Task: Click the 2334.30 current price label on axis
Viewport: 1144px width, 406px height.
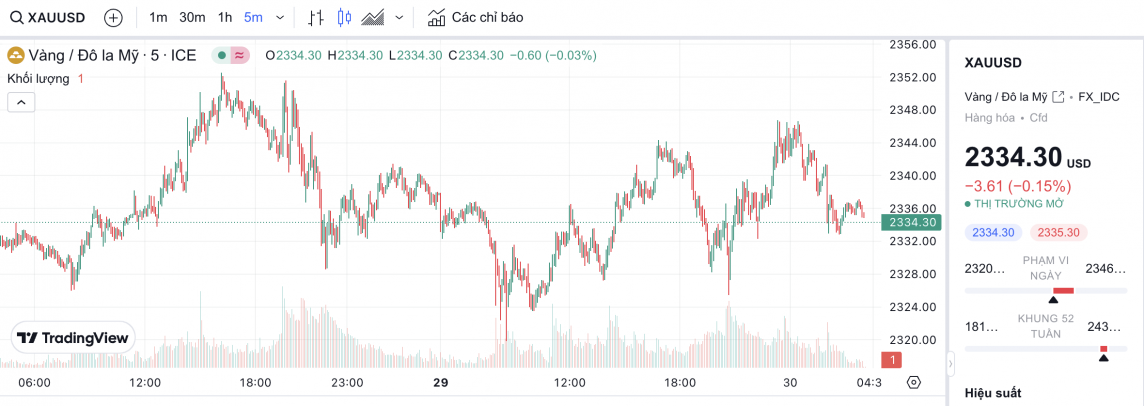Action: pos(911,222)
